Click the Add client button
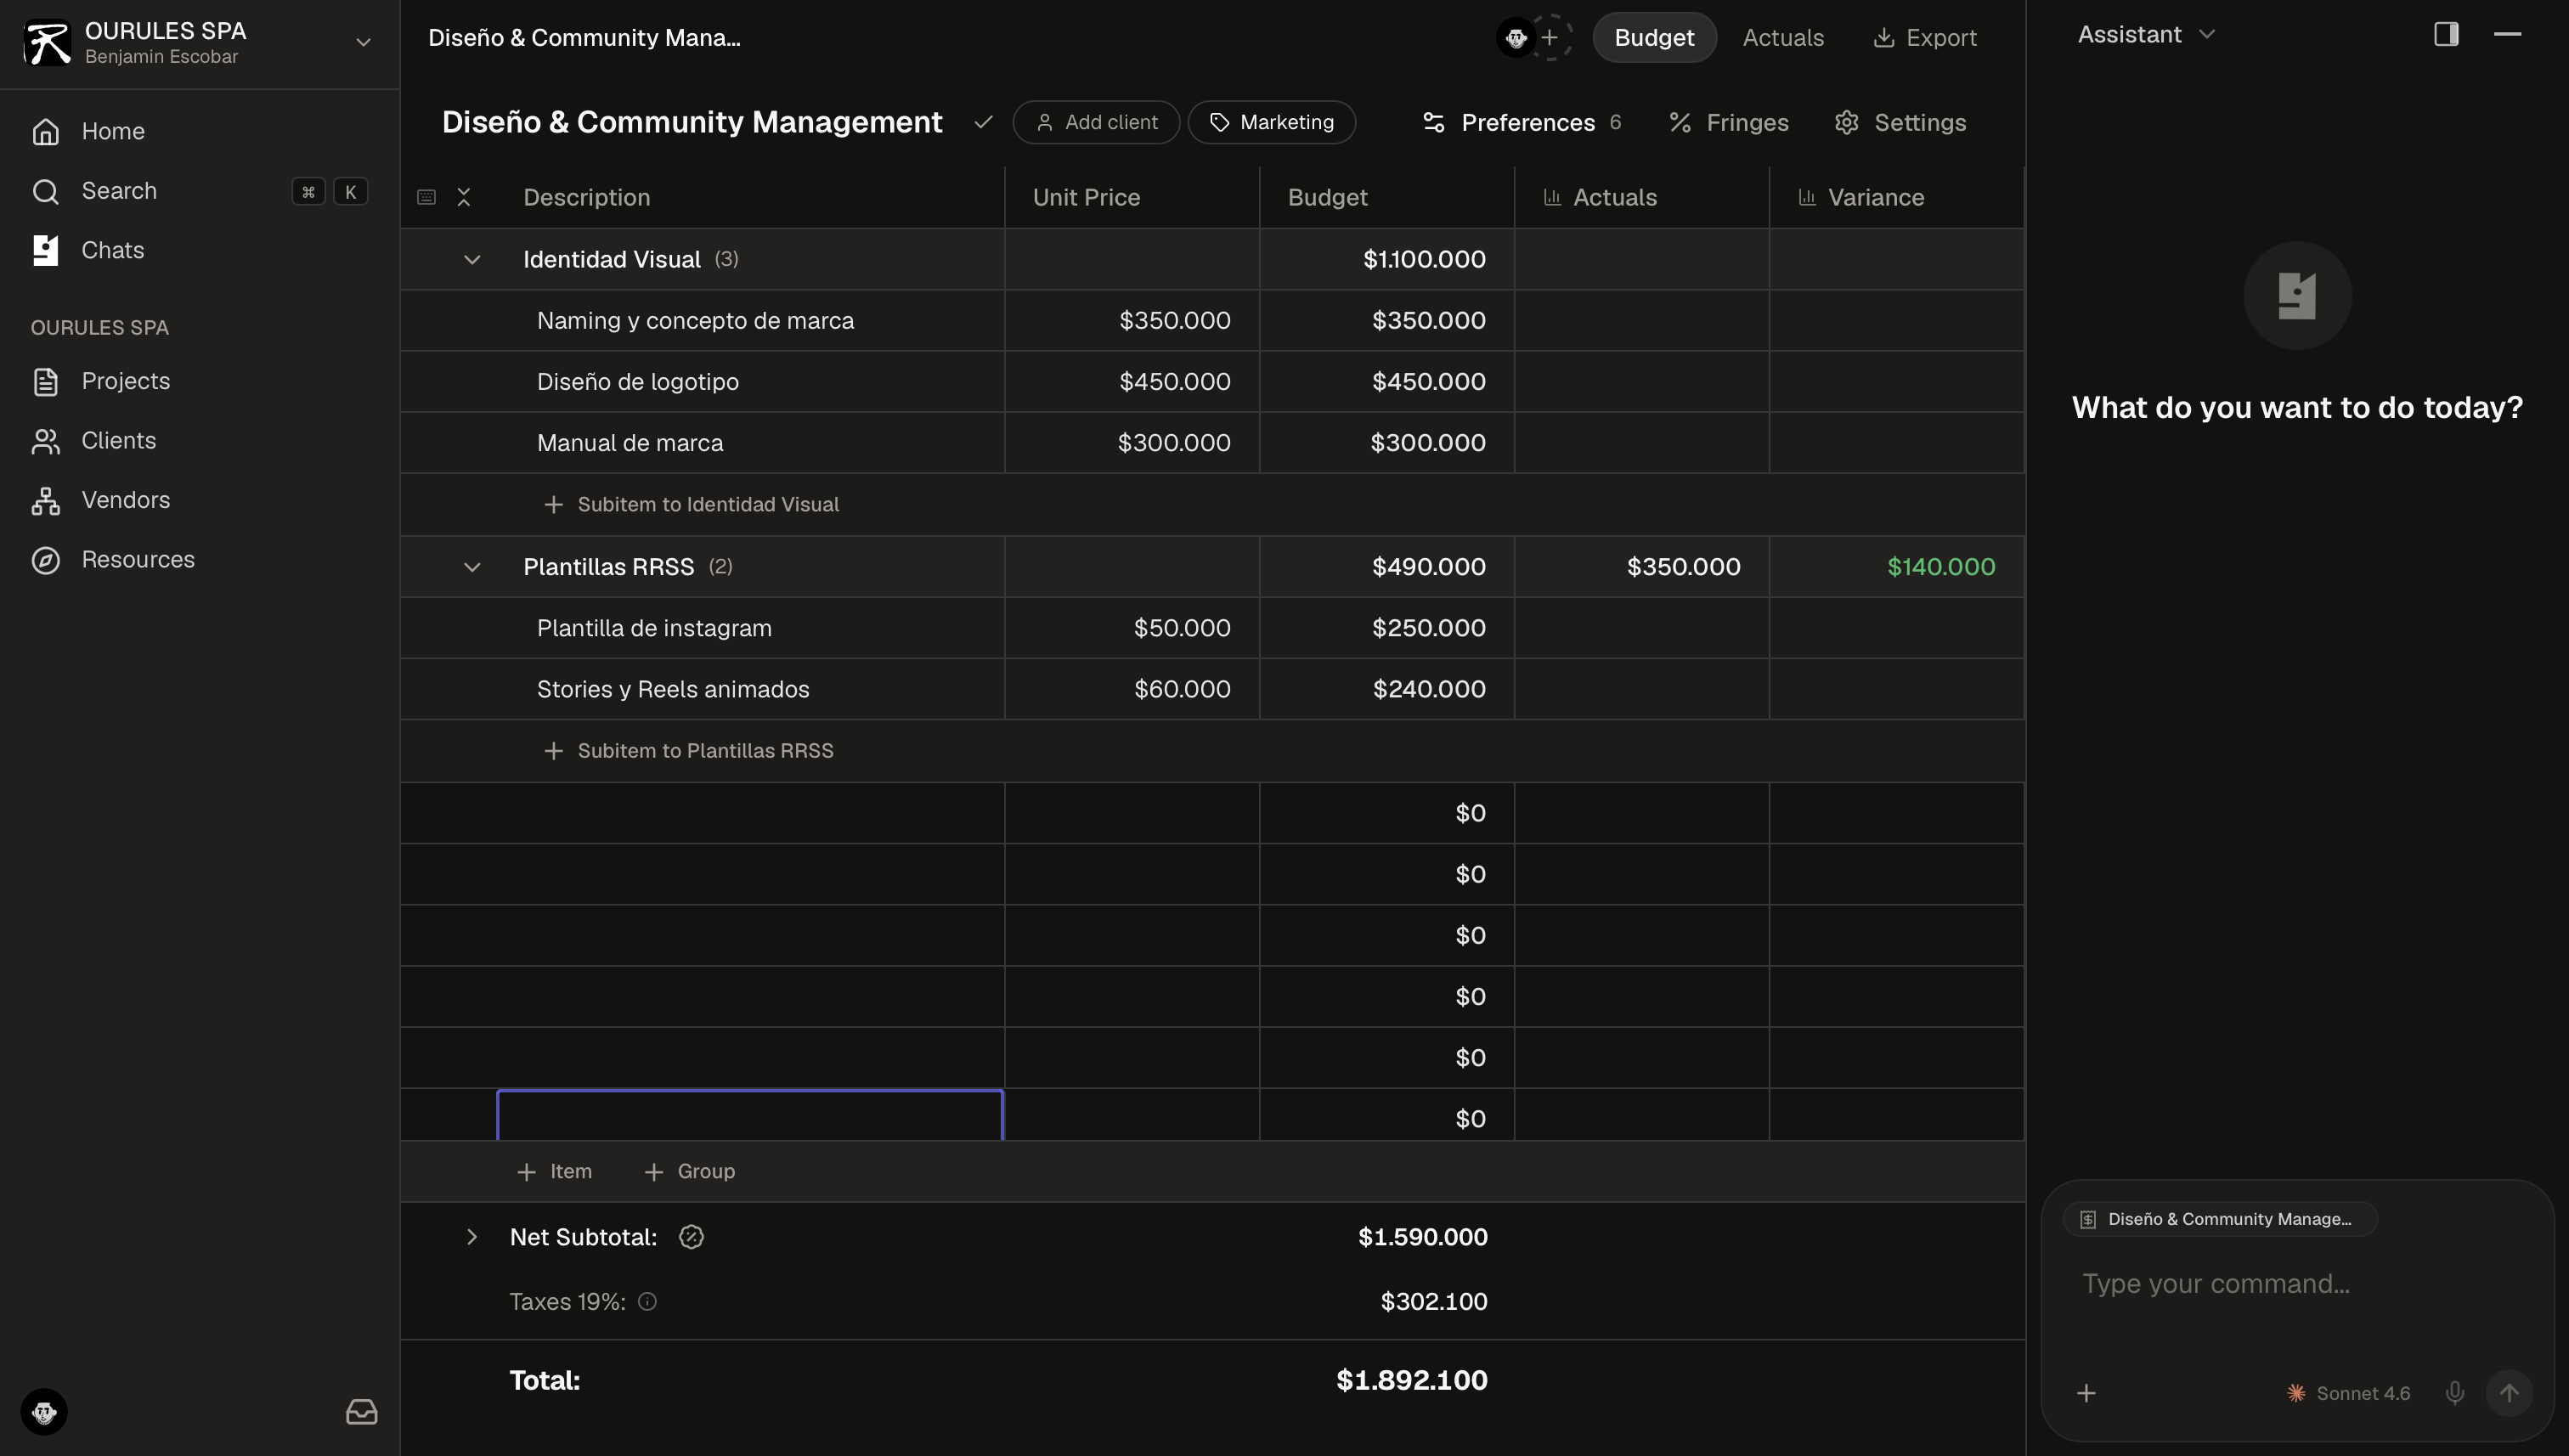The height and width of the screenshot is (1456, 2569). coord(1096,122)
